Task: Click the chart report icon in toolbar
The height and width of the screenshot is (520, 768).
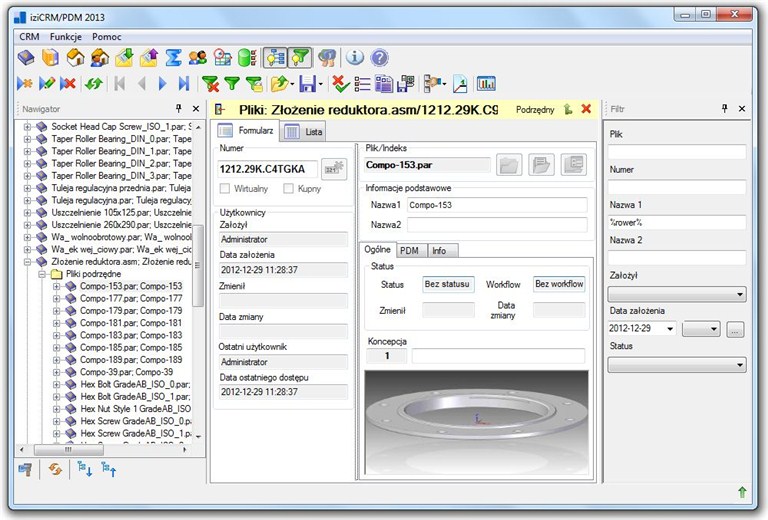Action: [x=486, y=84]
